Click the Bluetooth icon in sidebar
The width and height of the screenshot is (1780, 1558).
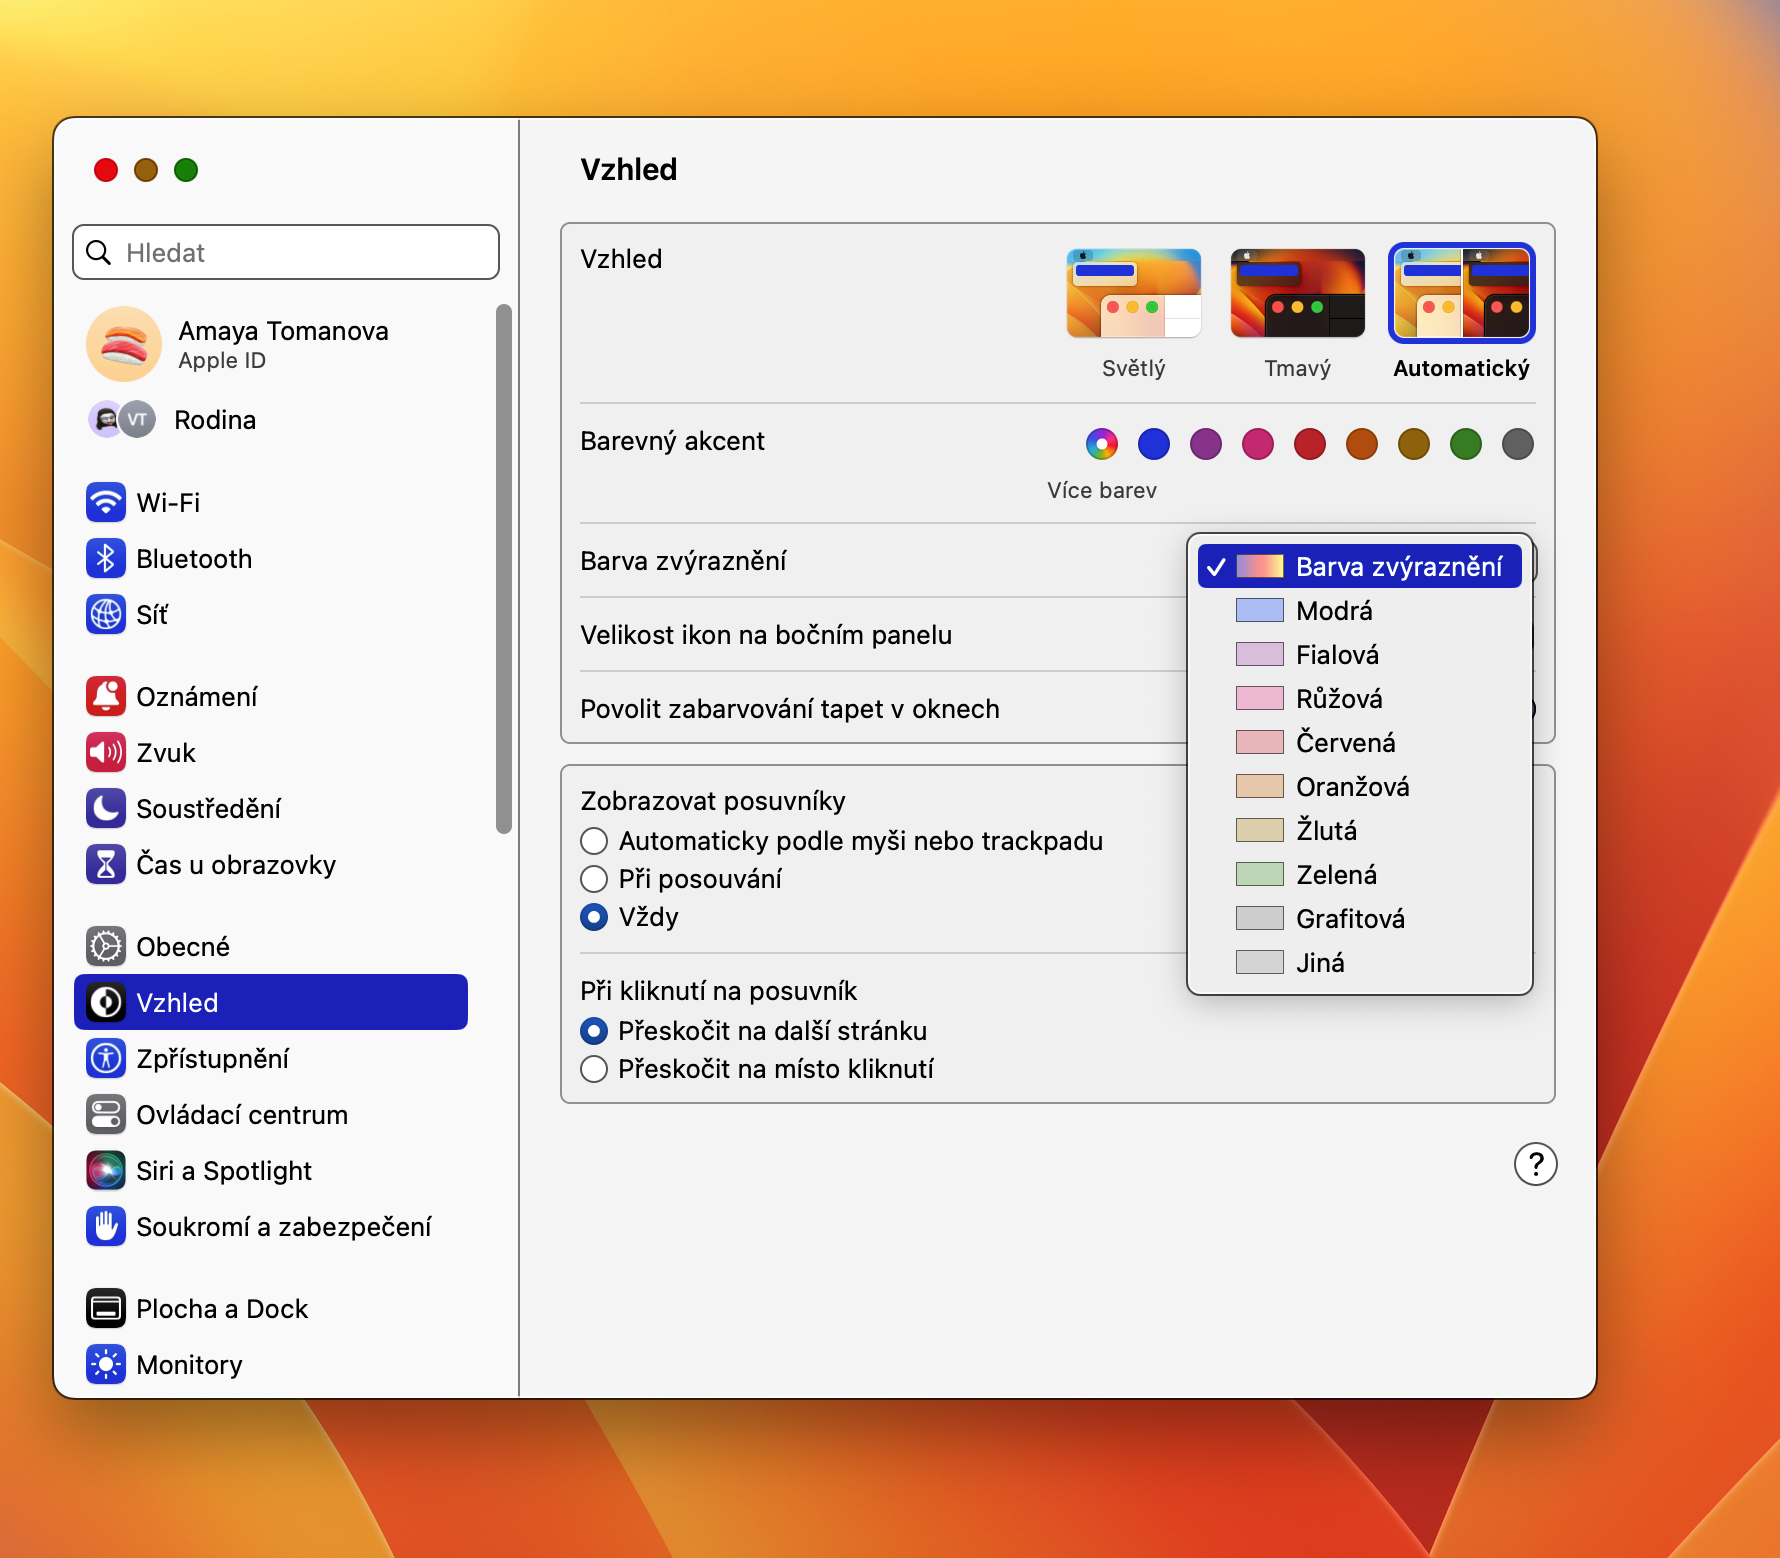pyautogui.click(x=106, y=558)
